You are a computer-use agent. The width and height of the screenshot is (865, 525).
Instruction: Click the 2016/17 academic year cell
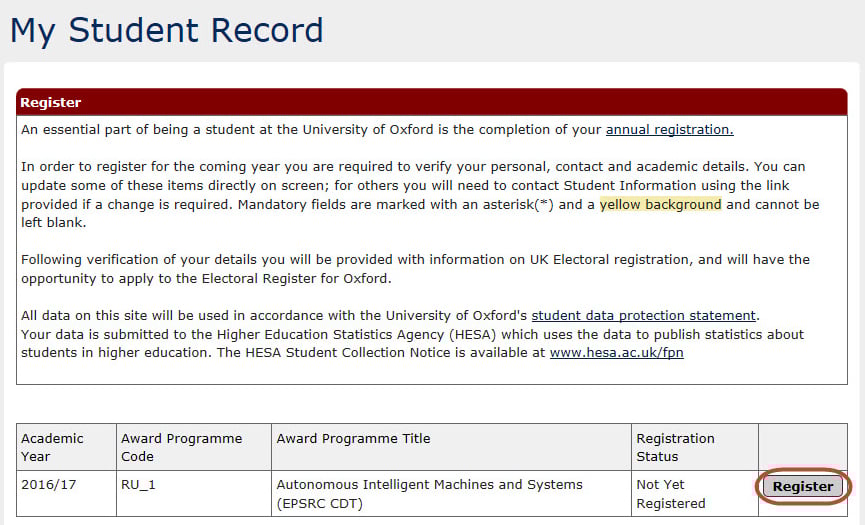pyautogui.click(x=48, y=485)
